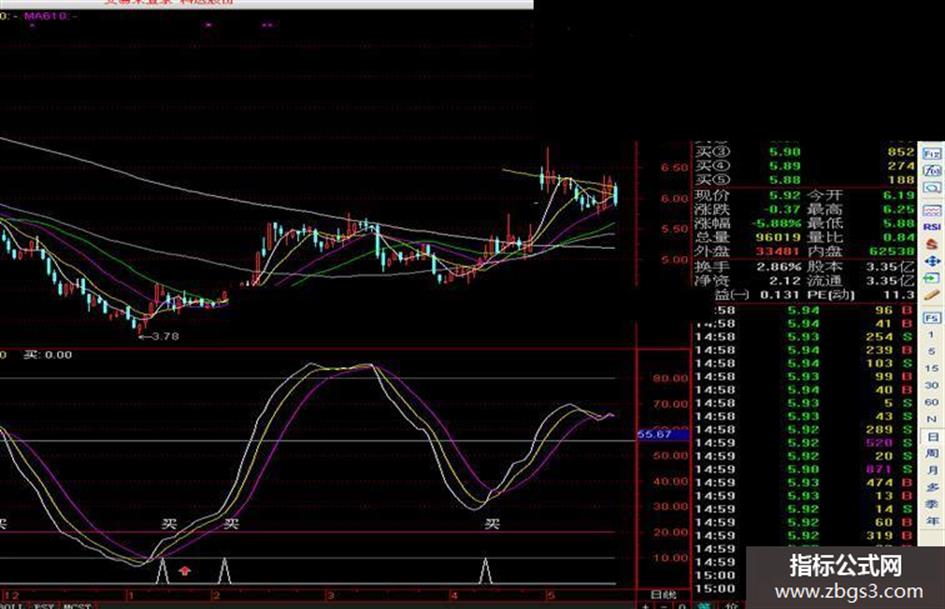Select the yearly (年) period
The image size is (945, 609).
(932, 520)
